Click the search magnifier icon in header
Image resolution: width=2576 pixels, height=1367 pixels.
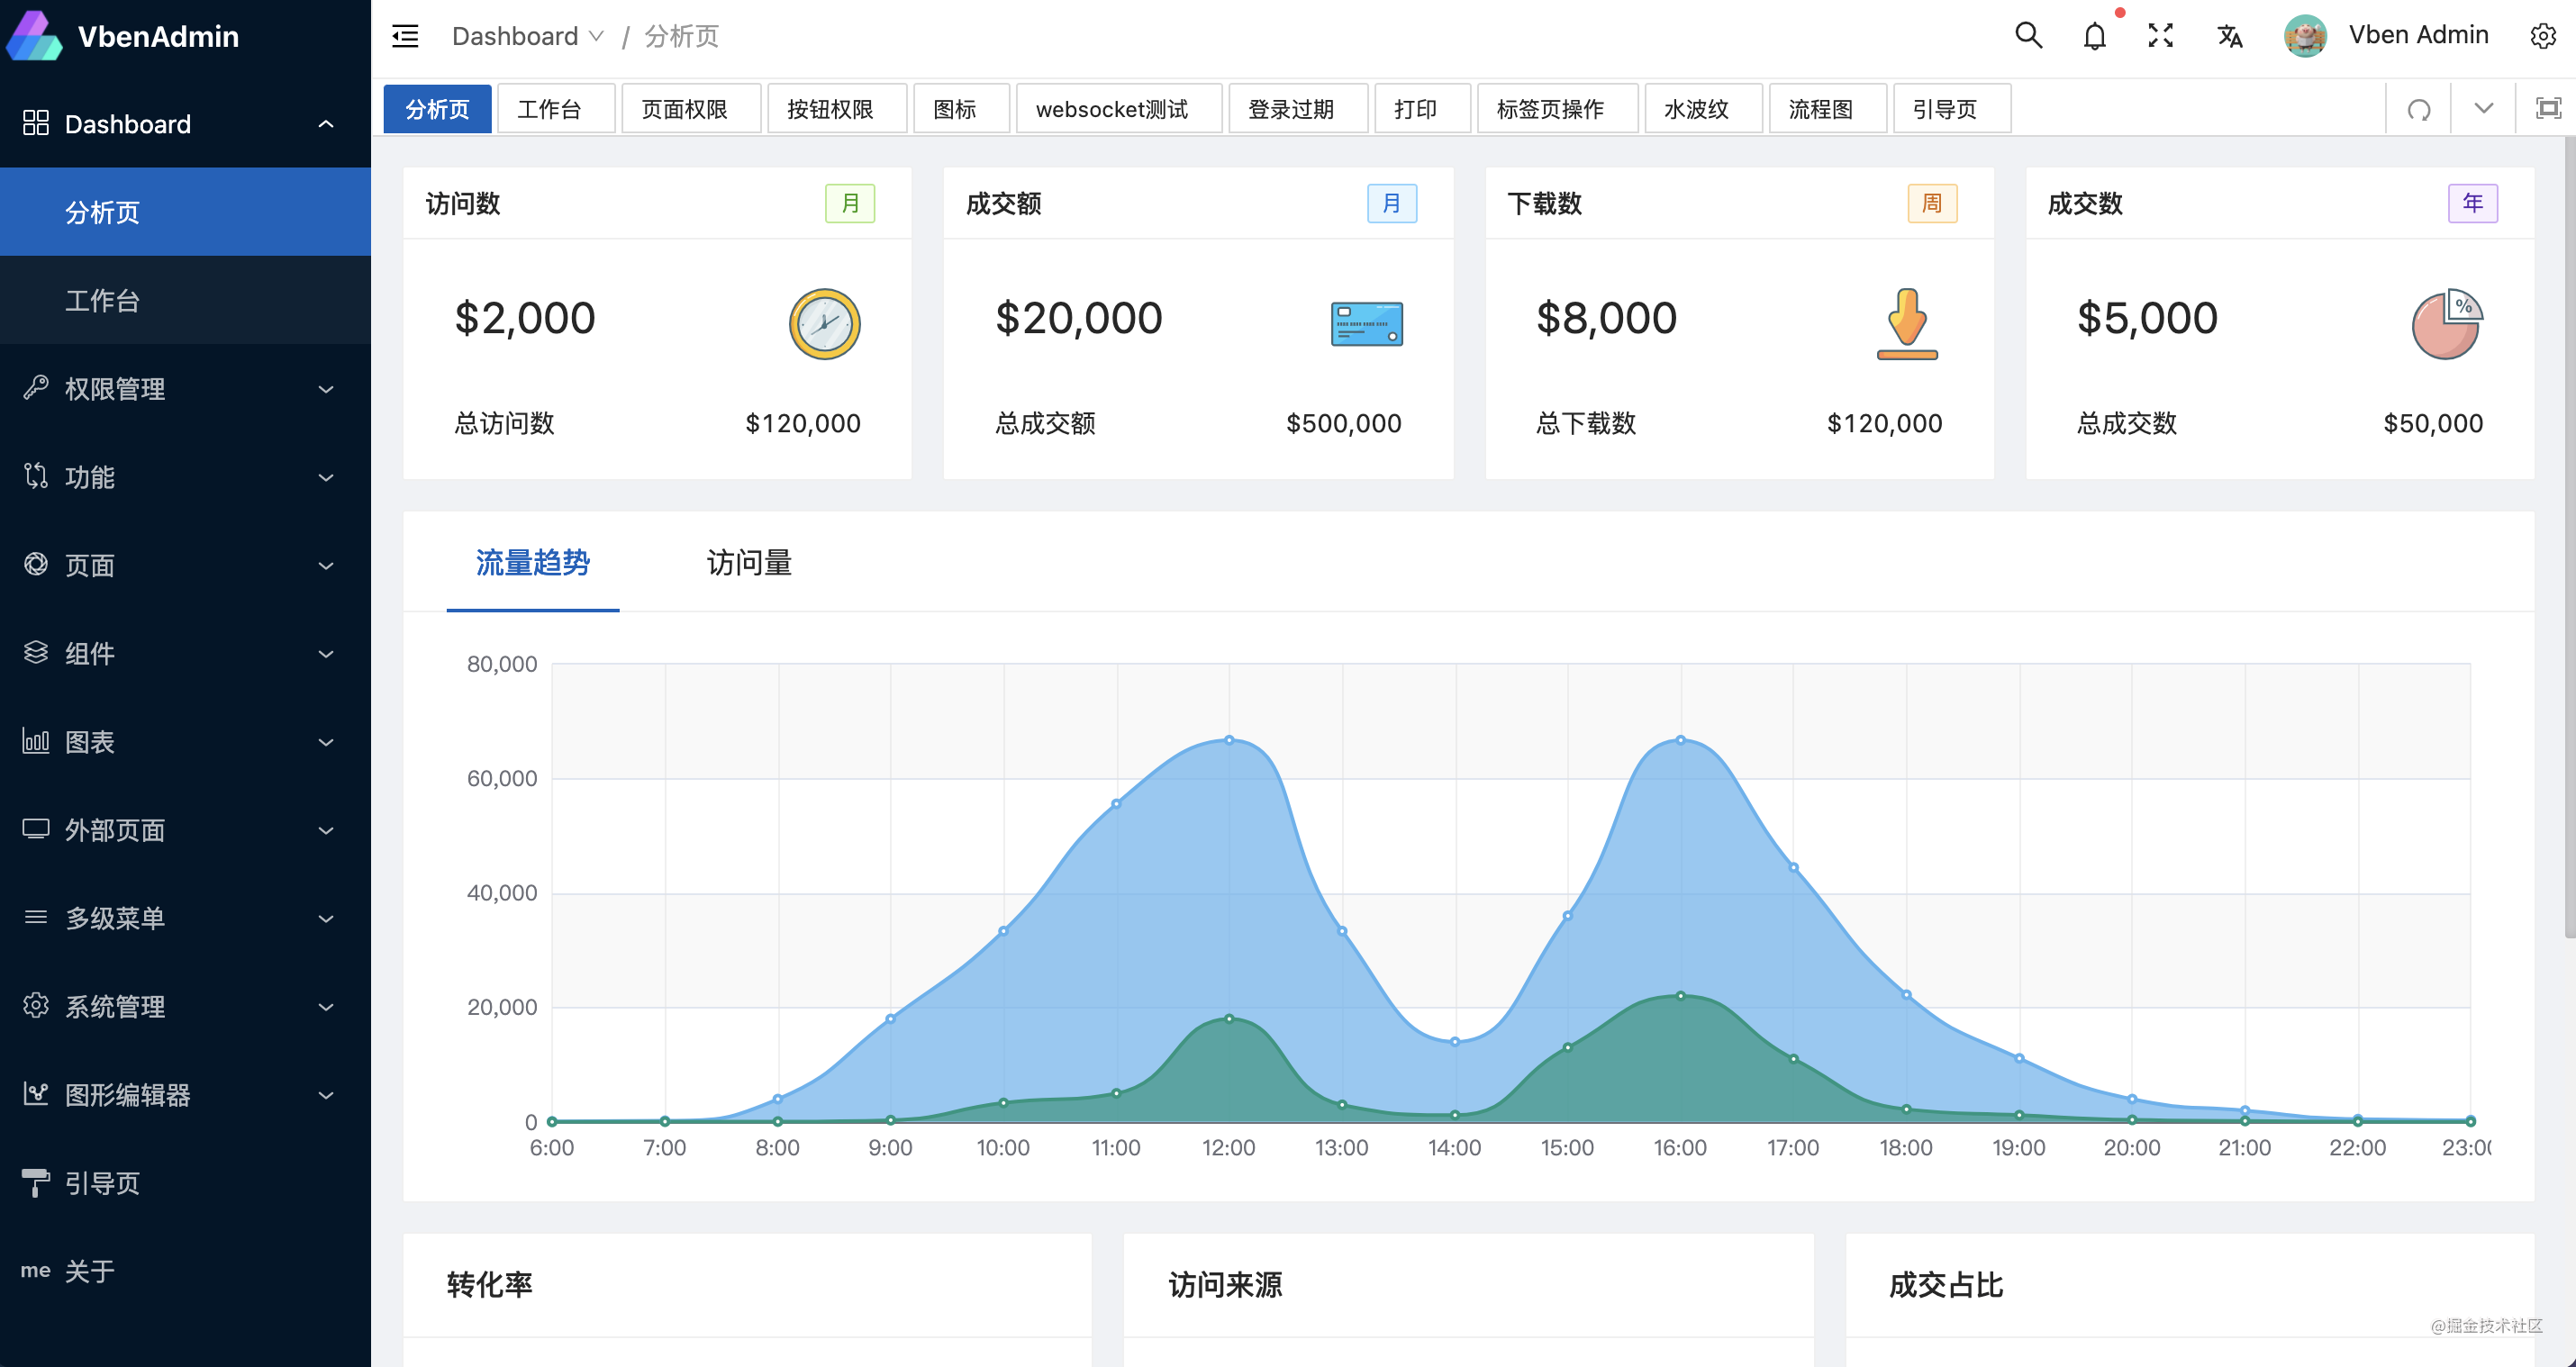pyautogui.click(x=2028, y=36)
